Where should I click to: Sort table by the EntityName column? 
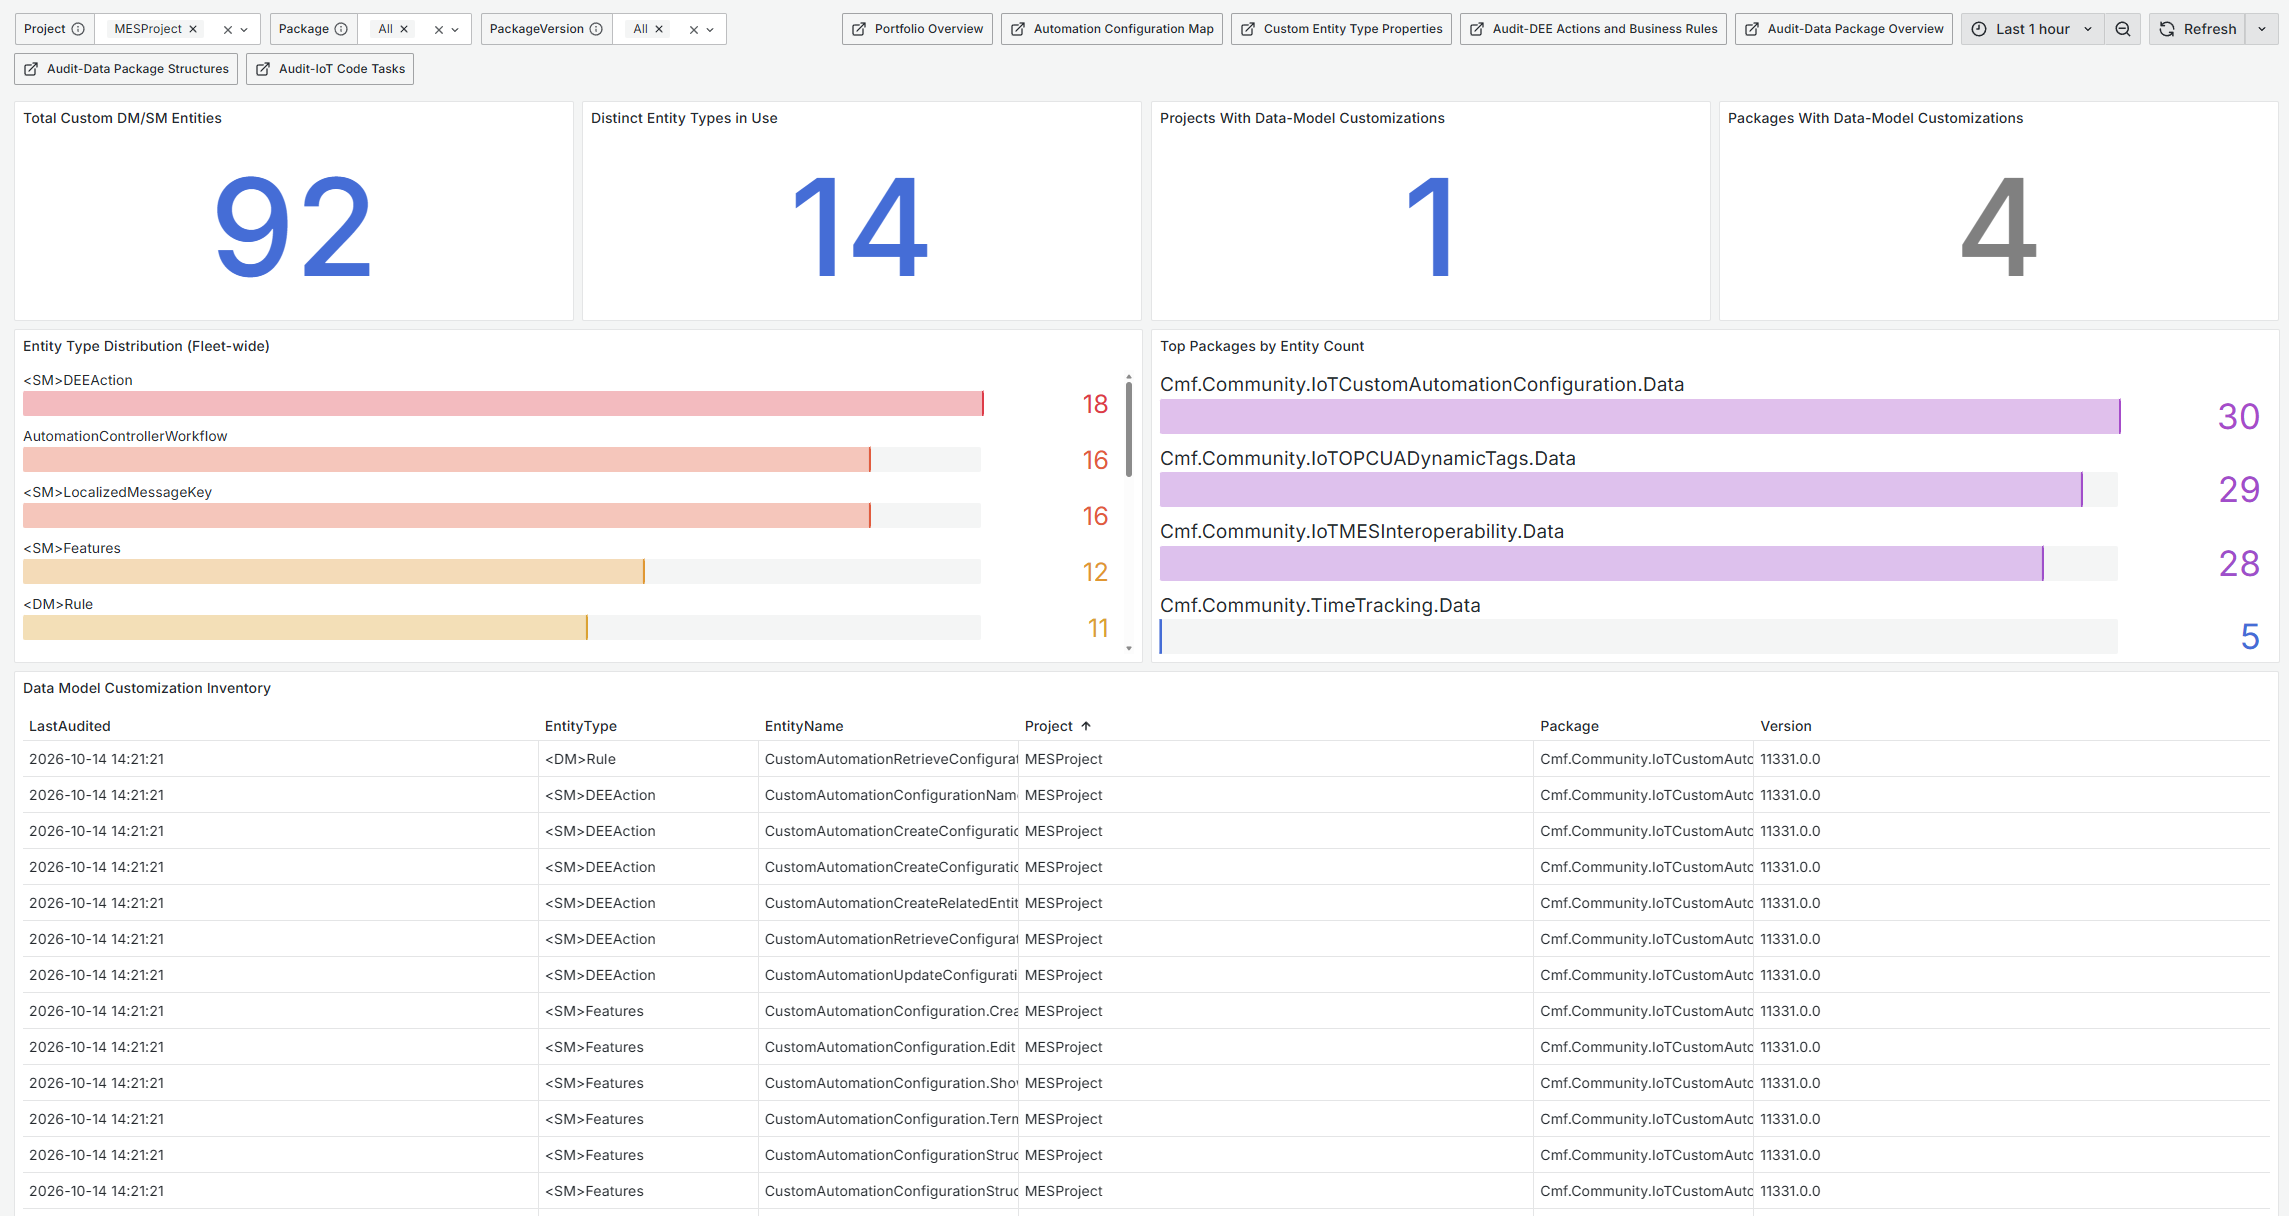pos(804,726)
